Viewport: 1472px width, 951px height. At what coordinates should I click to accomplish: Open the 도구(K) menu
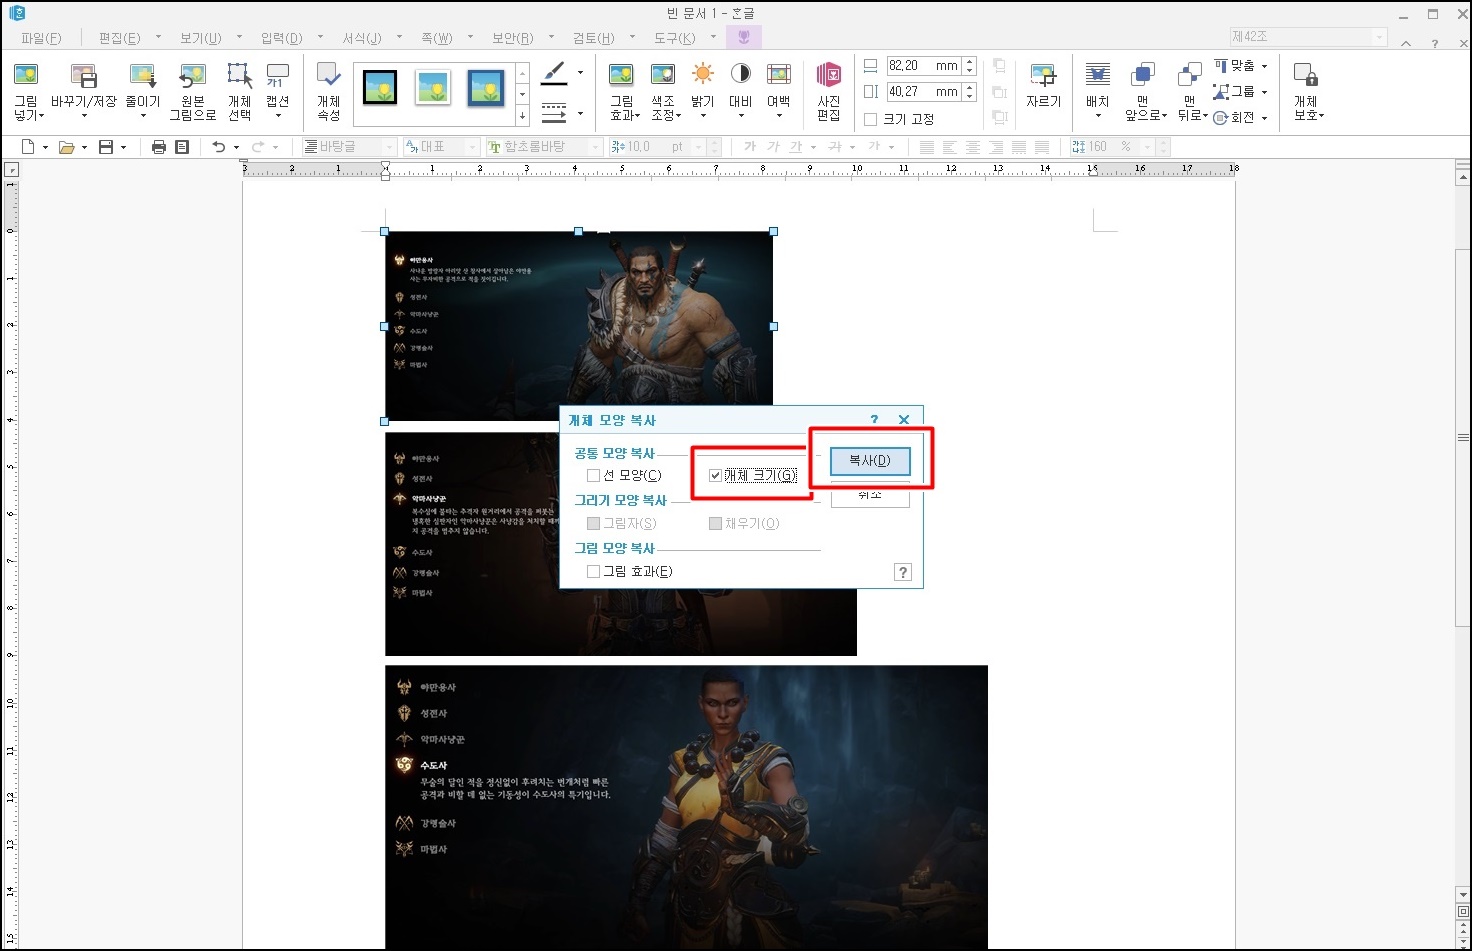click(675, 38)
